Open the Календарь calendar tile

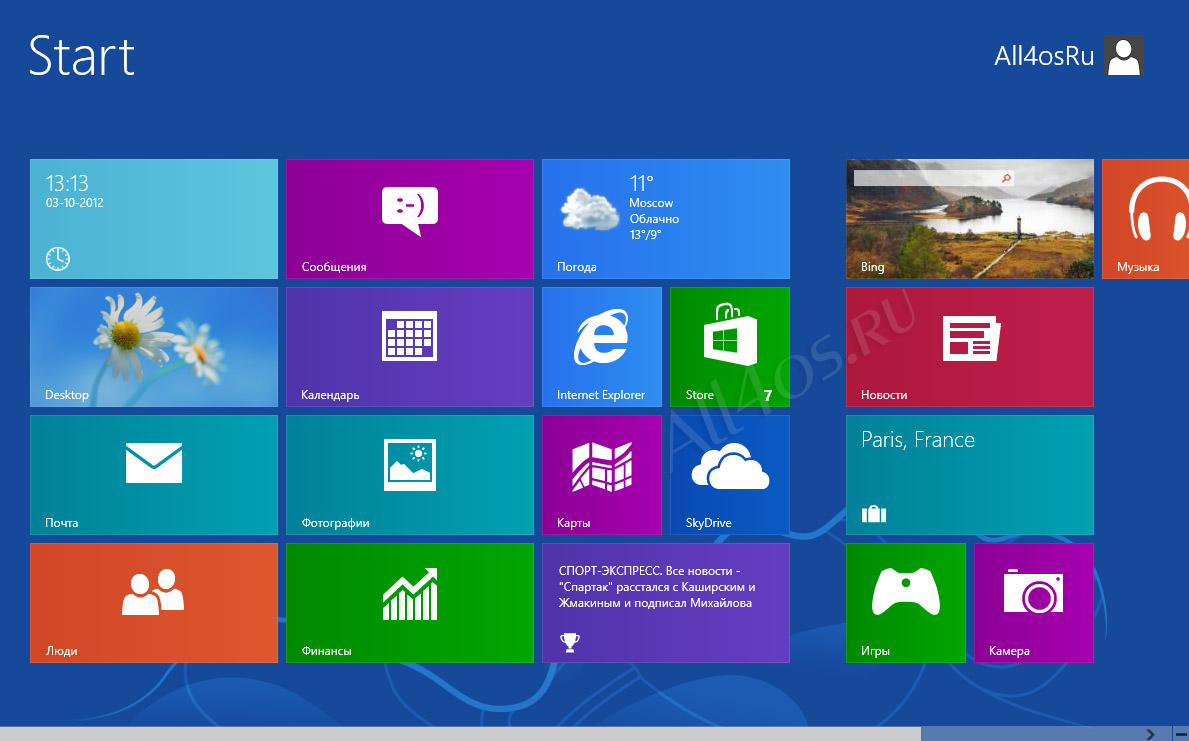pyautogui.click(x=410, y=347)
